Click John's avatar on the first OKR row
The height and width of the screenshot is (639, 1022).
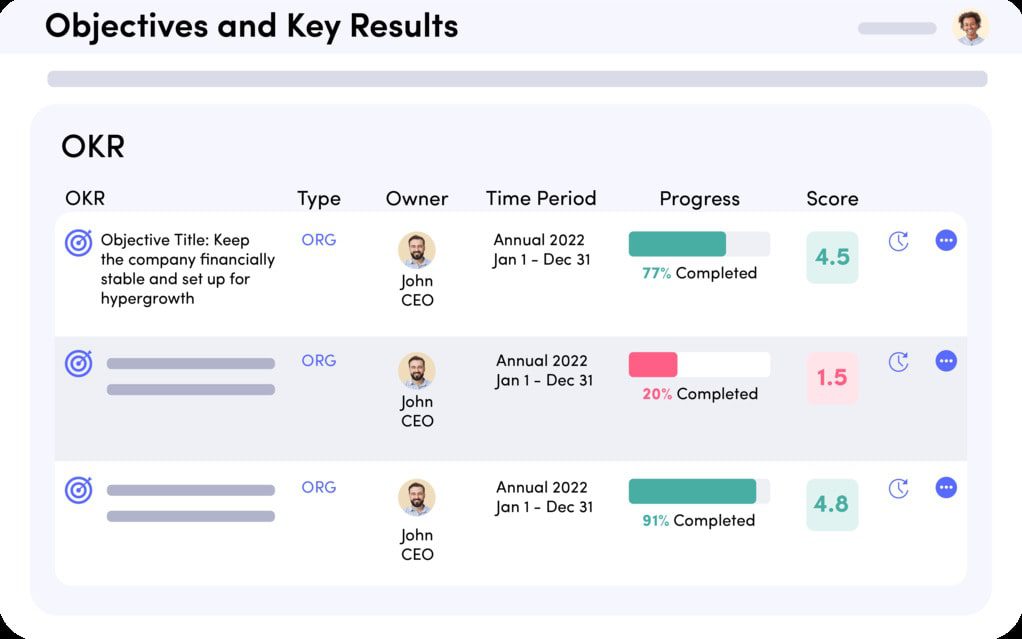417,250
